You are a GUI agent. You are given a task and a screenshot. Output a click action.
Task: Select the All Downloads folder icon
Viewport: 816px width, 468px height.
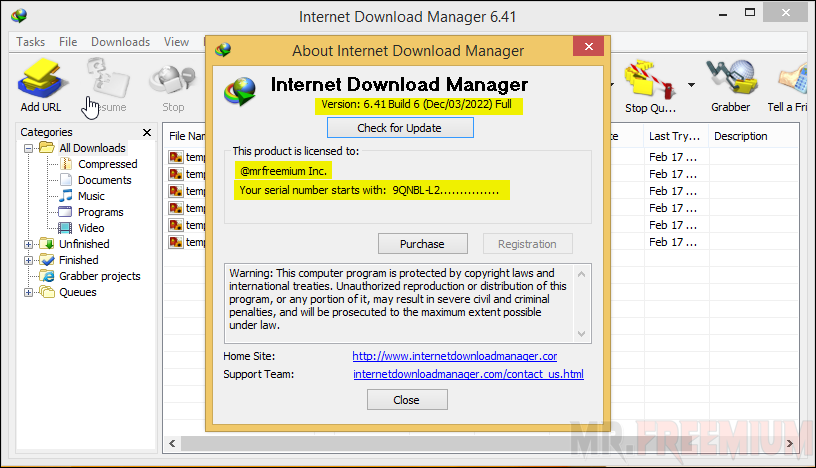47,148
